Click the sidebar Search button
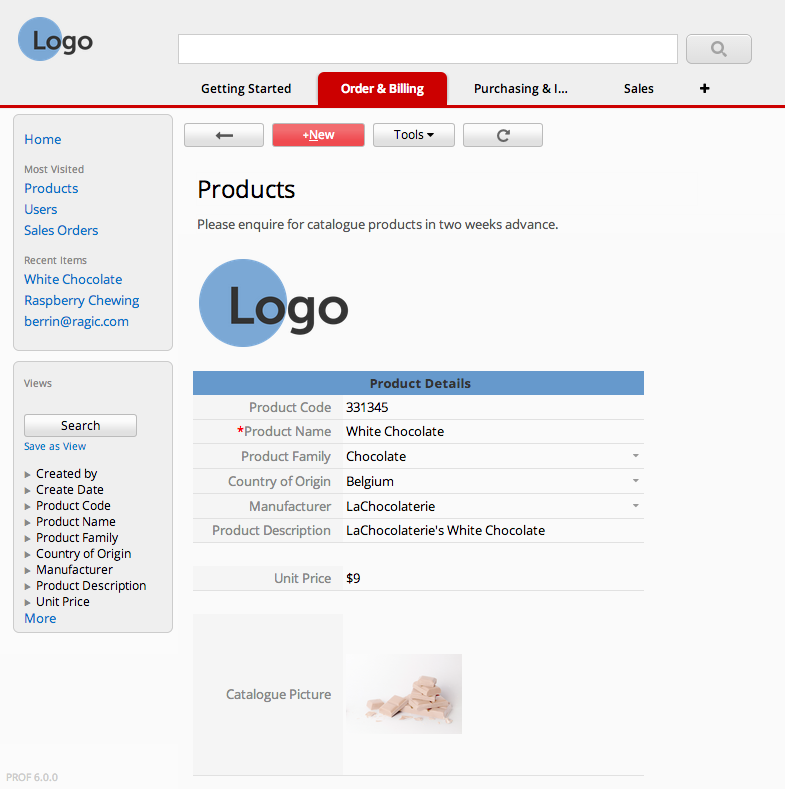 pos(81,426)
